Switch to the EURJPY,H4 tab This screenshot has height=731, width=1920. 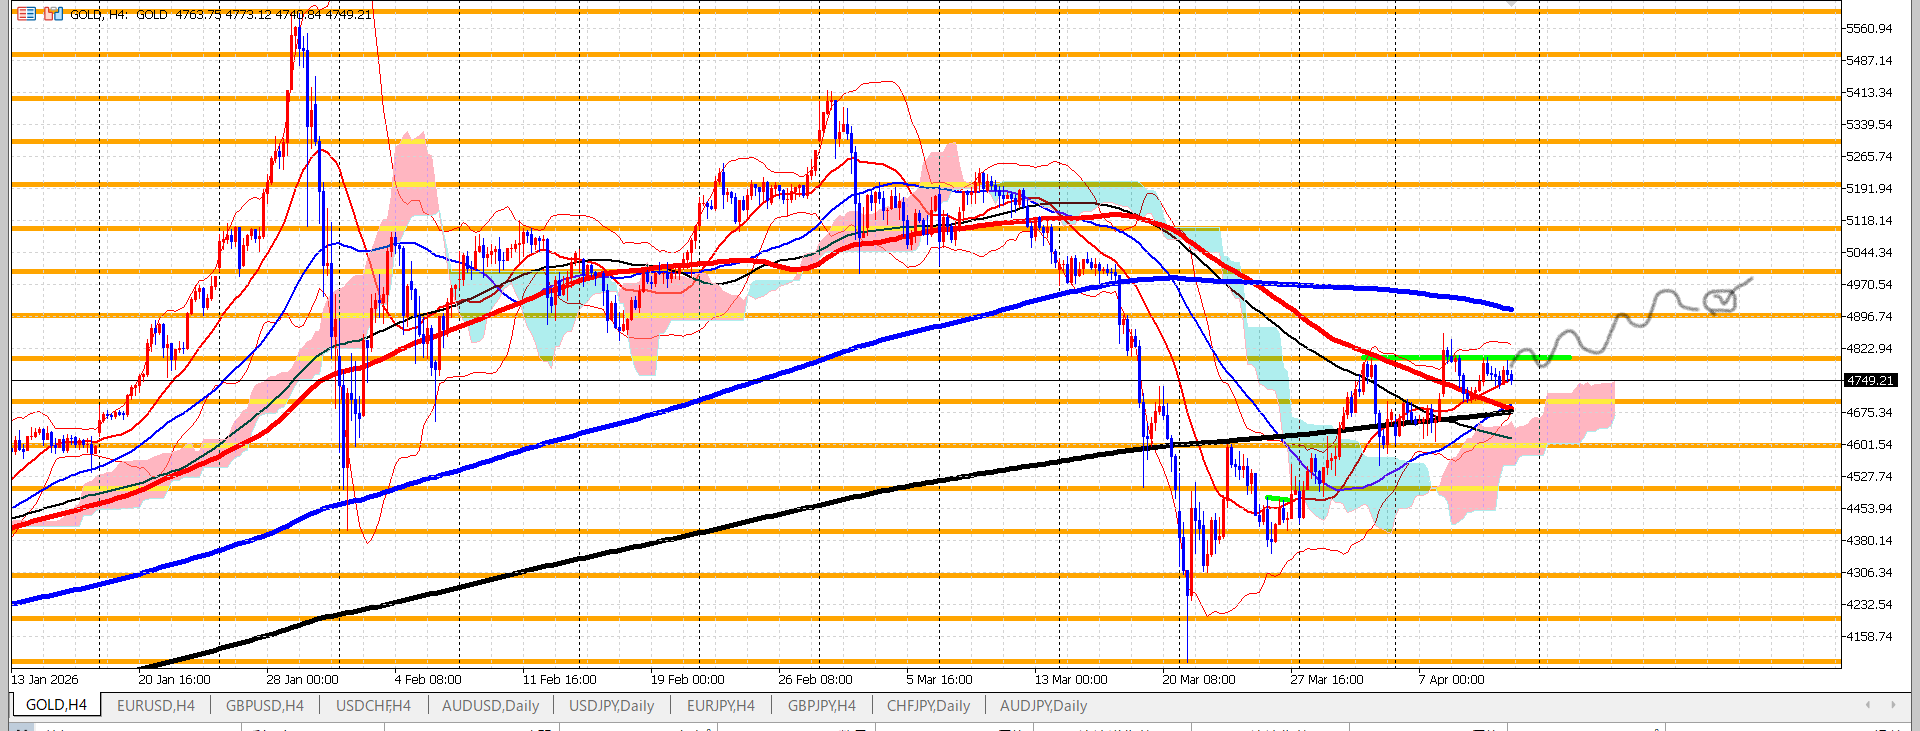720,705
